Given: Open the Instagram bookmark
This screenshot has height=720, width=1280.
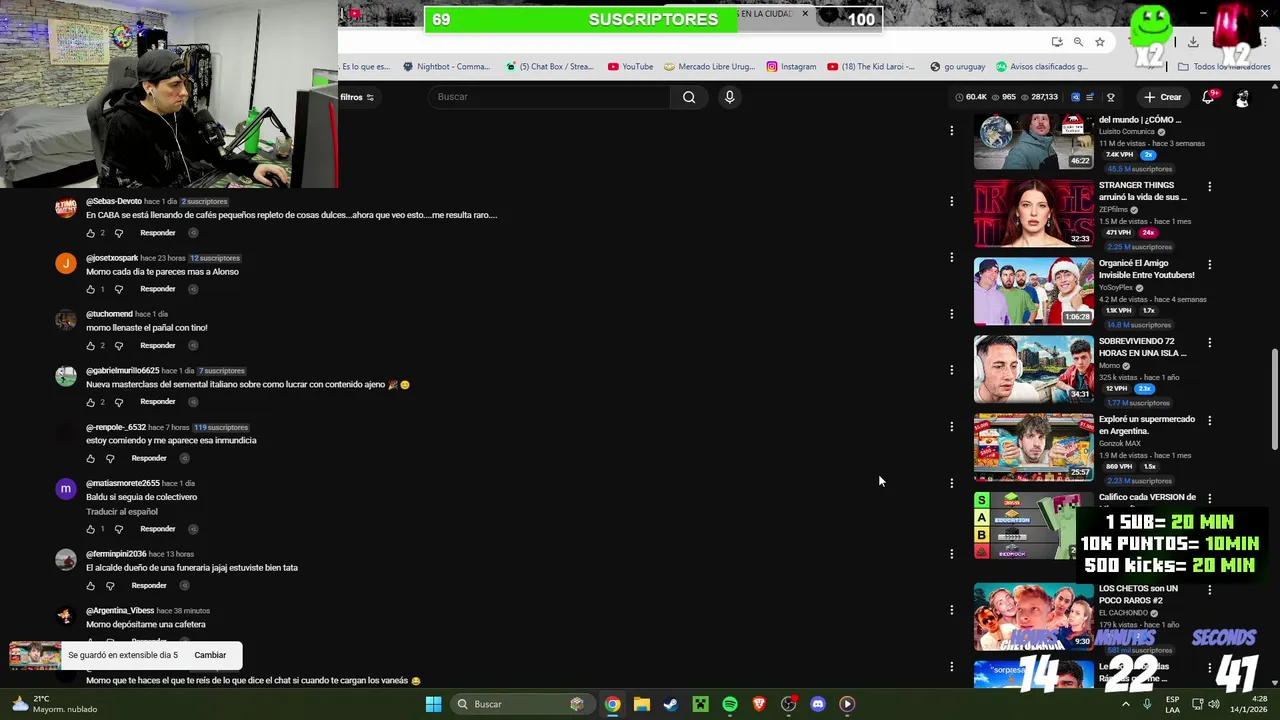Looking at the screenshot, I should (x=791, y=67).
